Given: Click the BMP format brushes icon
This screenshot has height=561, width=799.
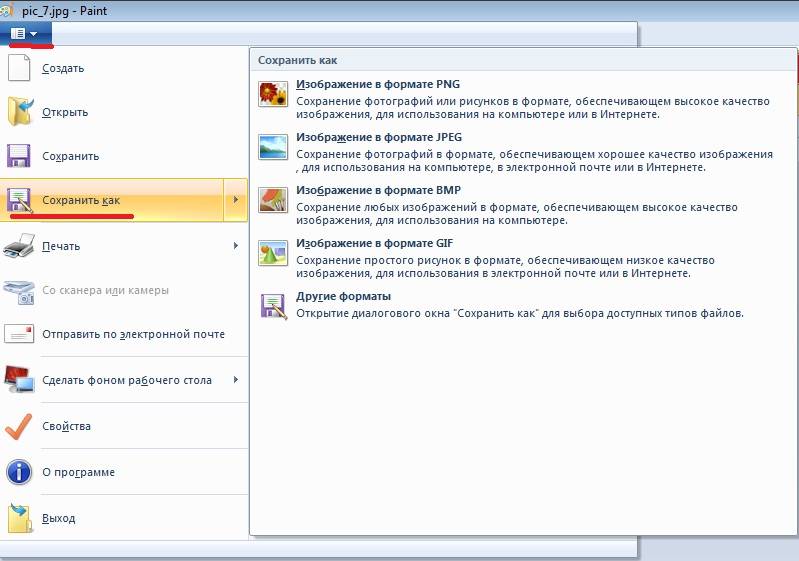Looking at the screenshot, I should click(273, 200).
